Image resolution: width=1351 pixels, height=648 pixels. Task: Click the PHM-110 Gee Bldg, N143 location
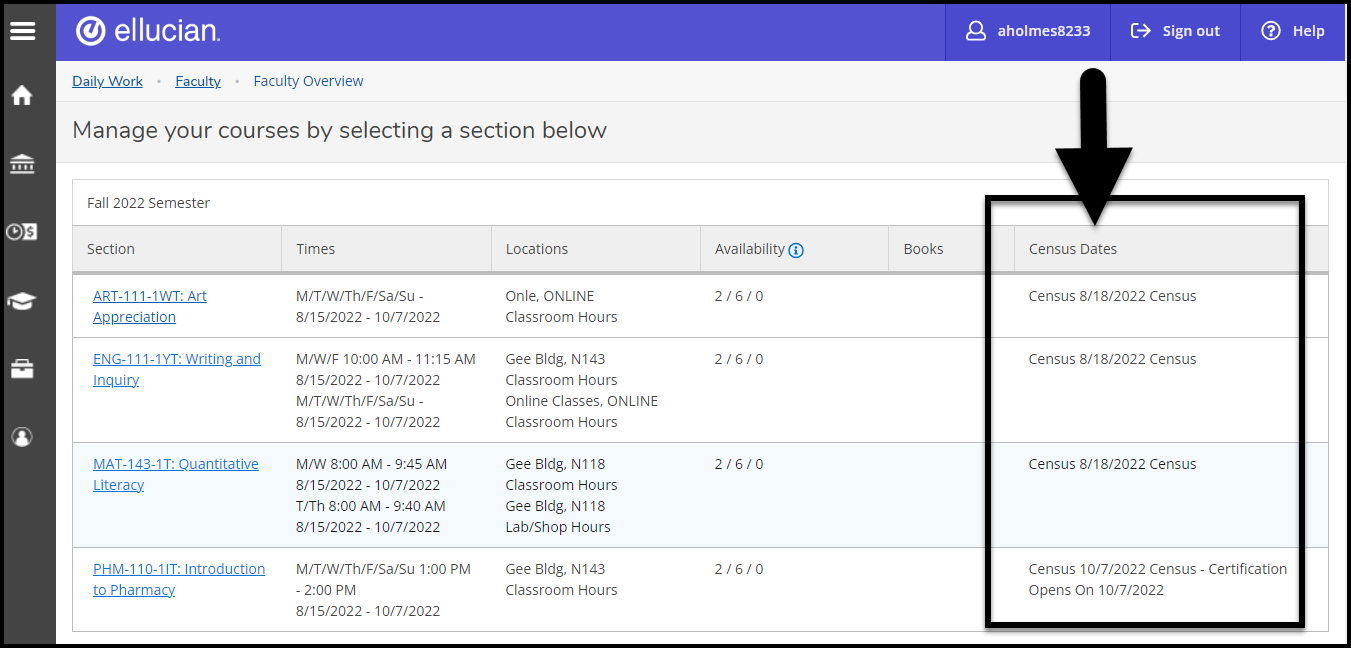pyautogui.click(x=556, y=569)
